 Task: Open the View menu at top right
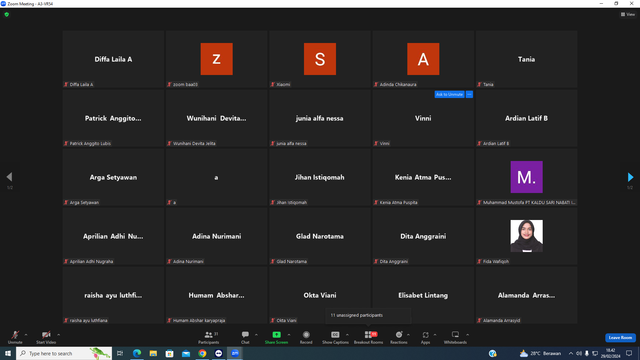628,14
